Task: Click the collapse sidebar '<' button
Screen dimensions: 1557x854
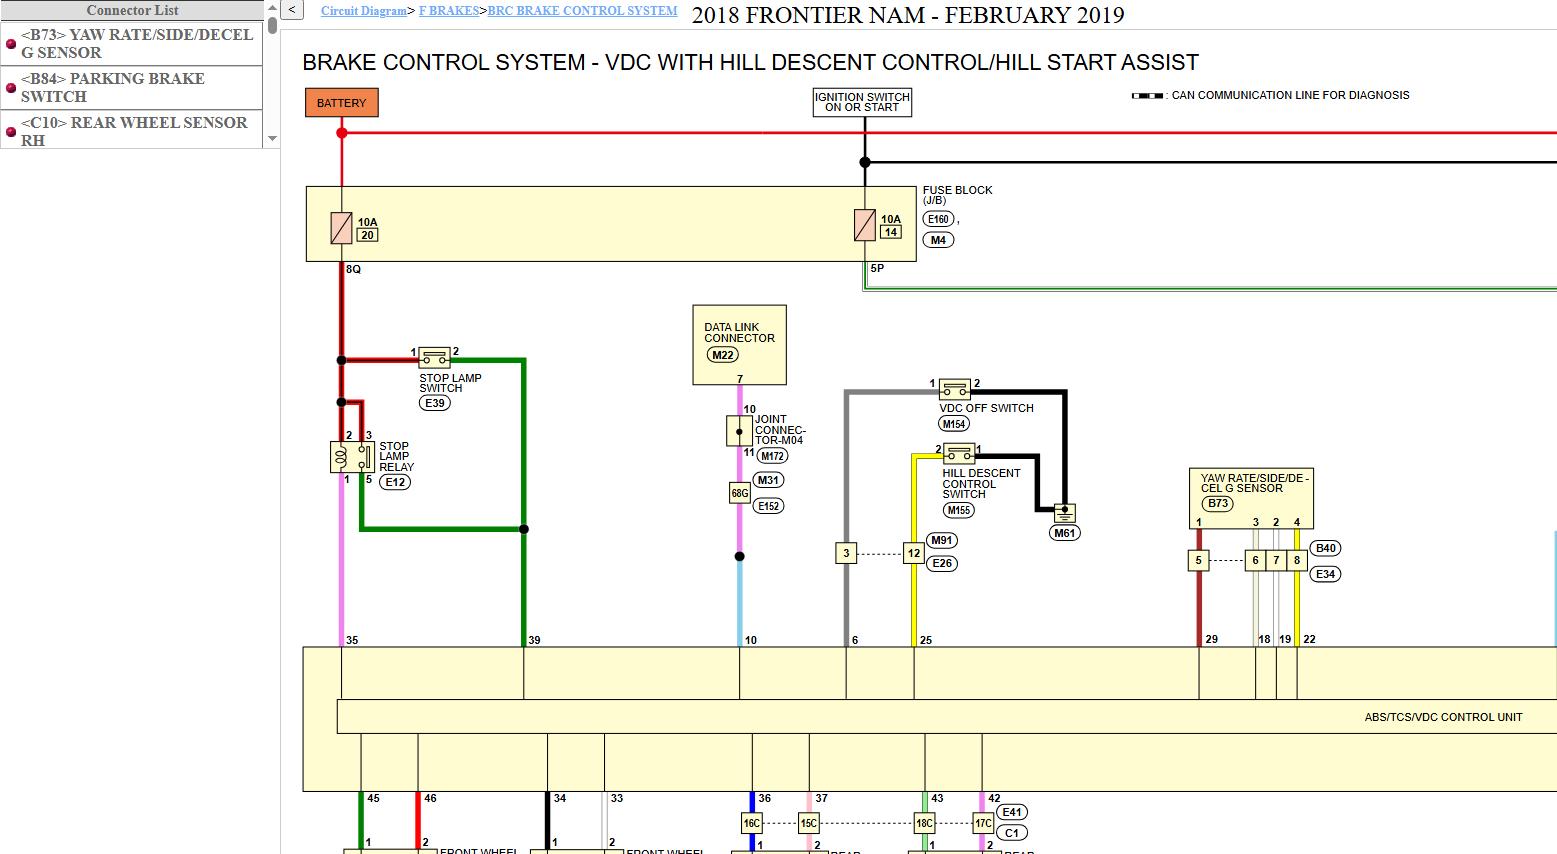Action: tap(291, 10)
